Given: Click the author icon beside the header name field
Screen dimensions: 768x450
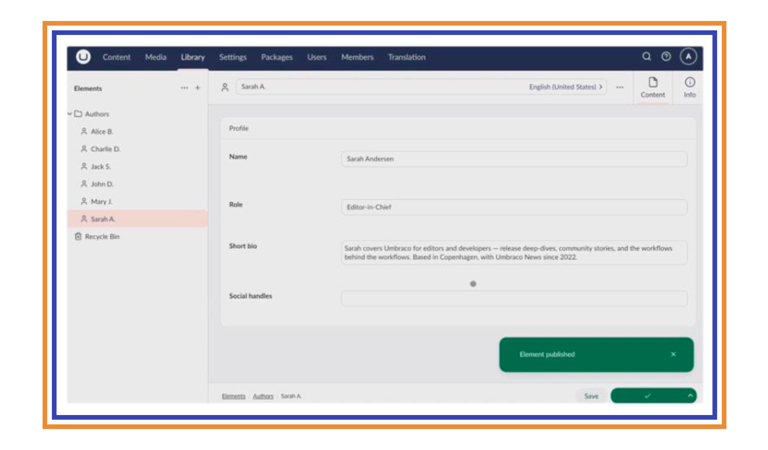Looking at the screenshot, I should point(225,87).
